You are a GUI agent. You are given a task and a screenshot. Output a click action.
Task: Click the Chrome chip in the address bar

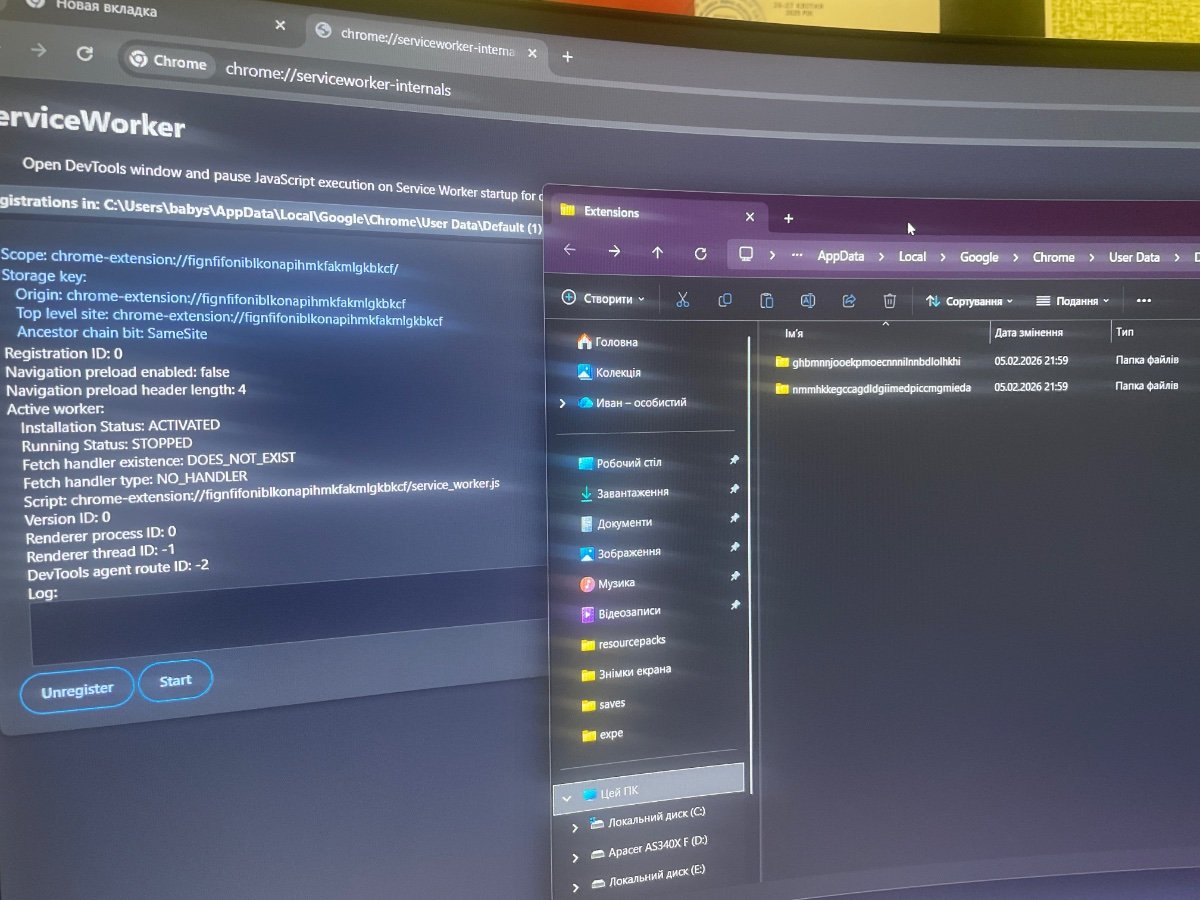click(168, 61)
